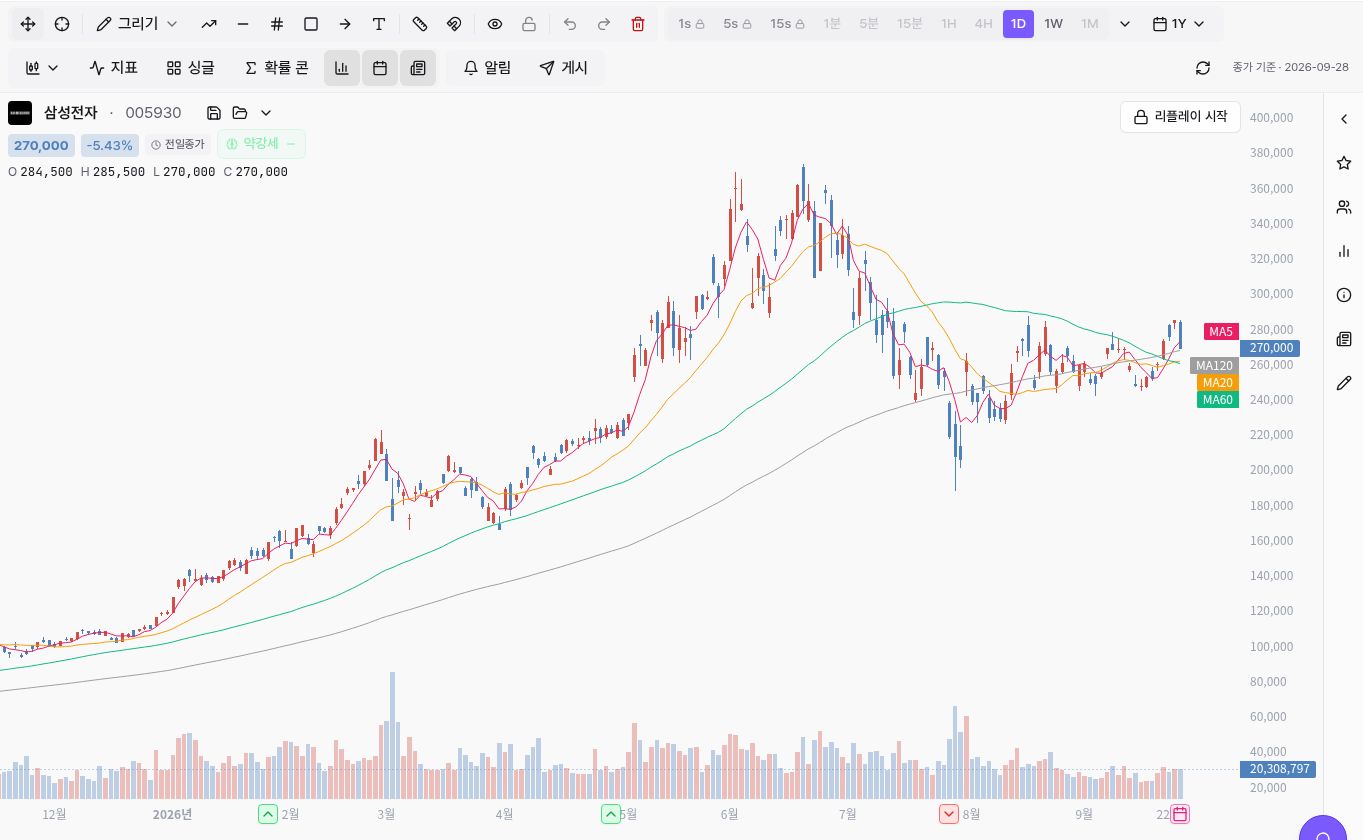Switch to the 1W timeframe
The height and width of the screenshot is (840, 1363).
pyautogui.click(x=1054, y=24)
